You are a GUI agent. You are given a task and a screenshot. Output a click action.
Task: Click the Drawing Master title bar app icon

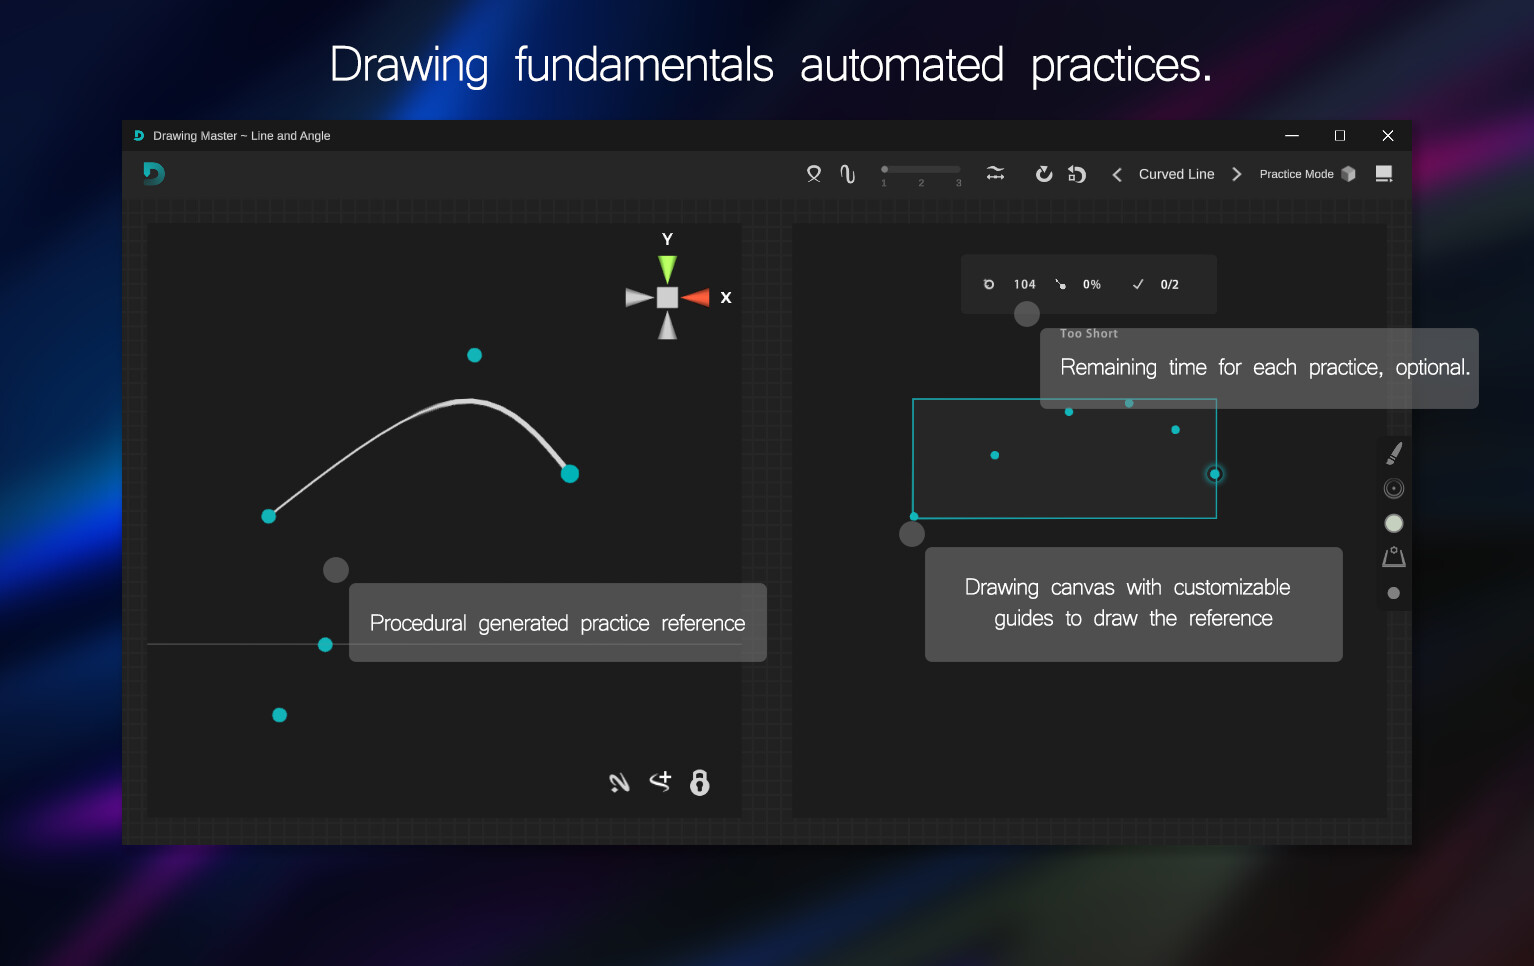coord(138,135)
